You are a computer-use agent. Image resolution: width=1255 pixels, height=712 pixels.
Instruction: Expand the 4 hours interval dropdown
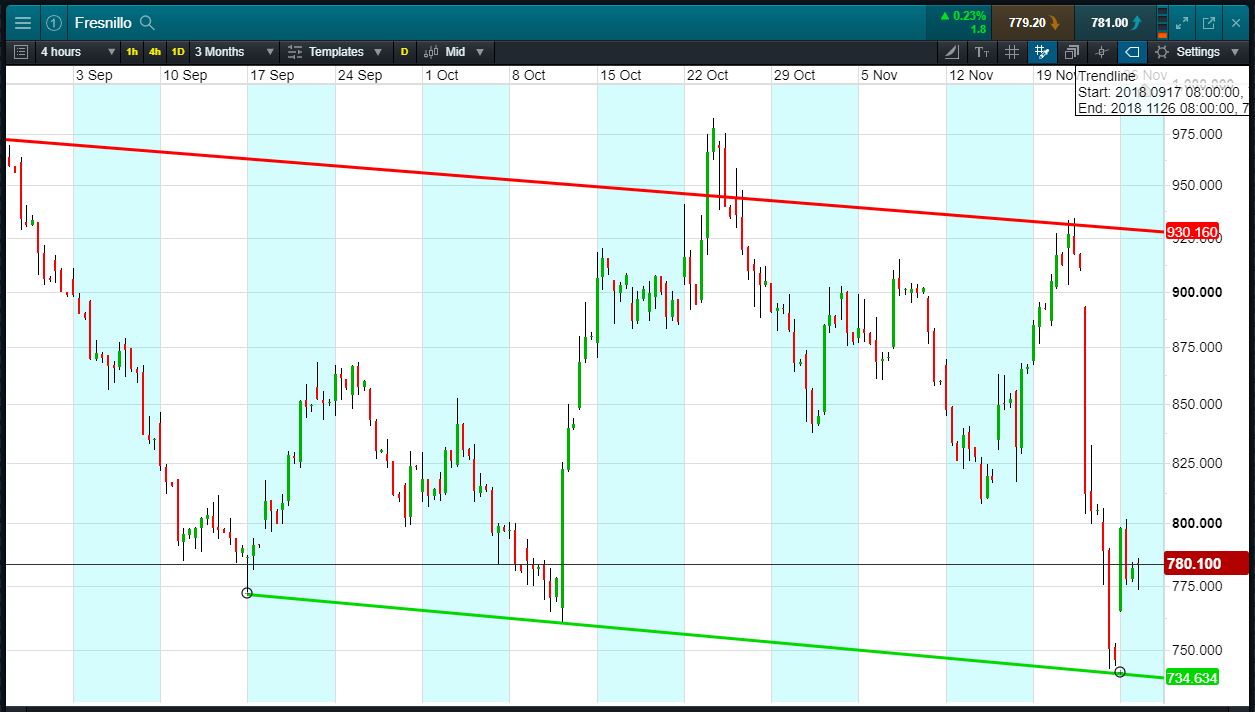[78, 52]
